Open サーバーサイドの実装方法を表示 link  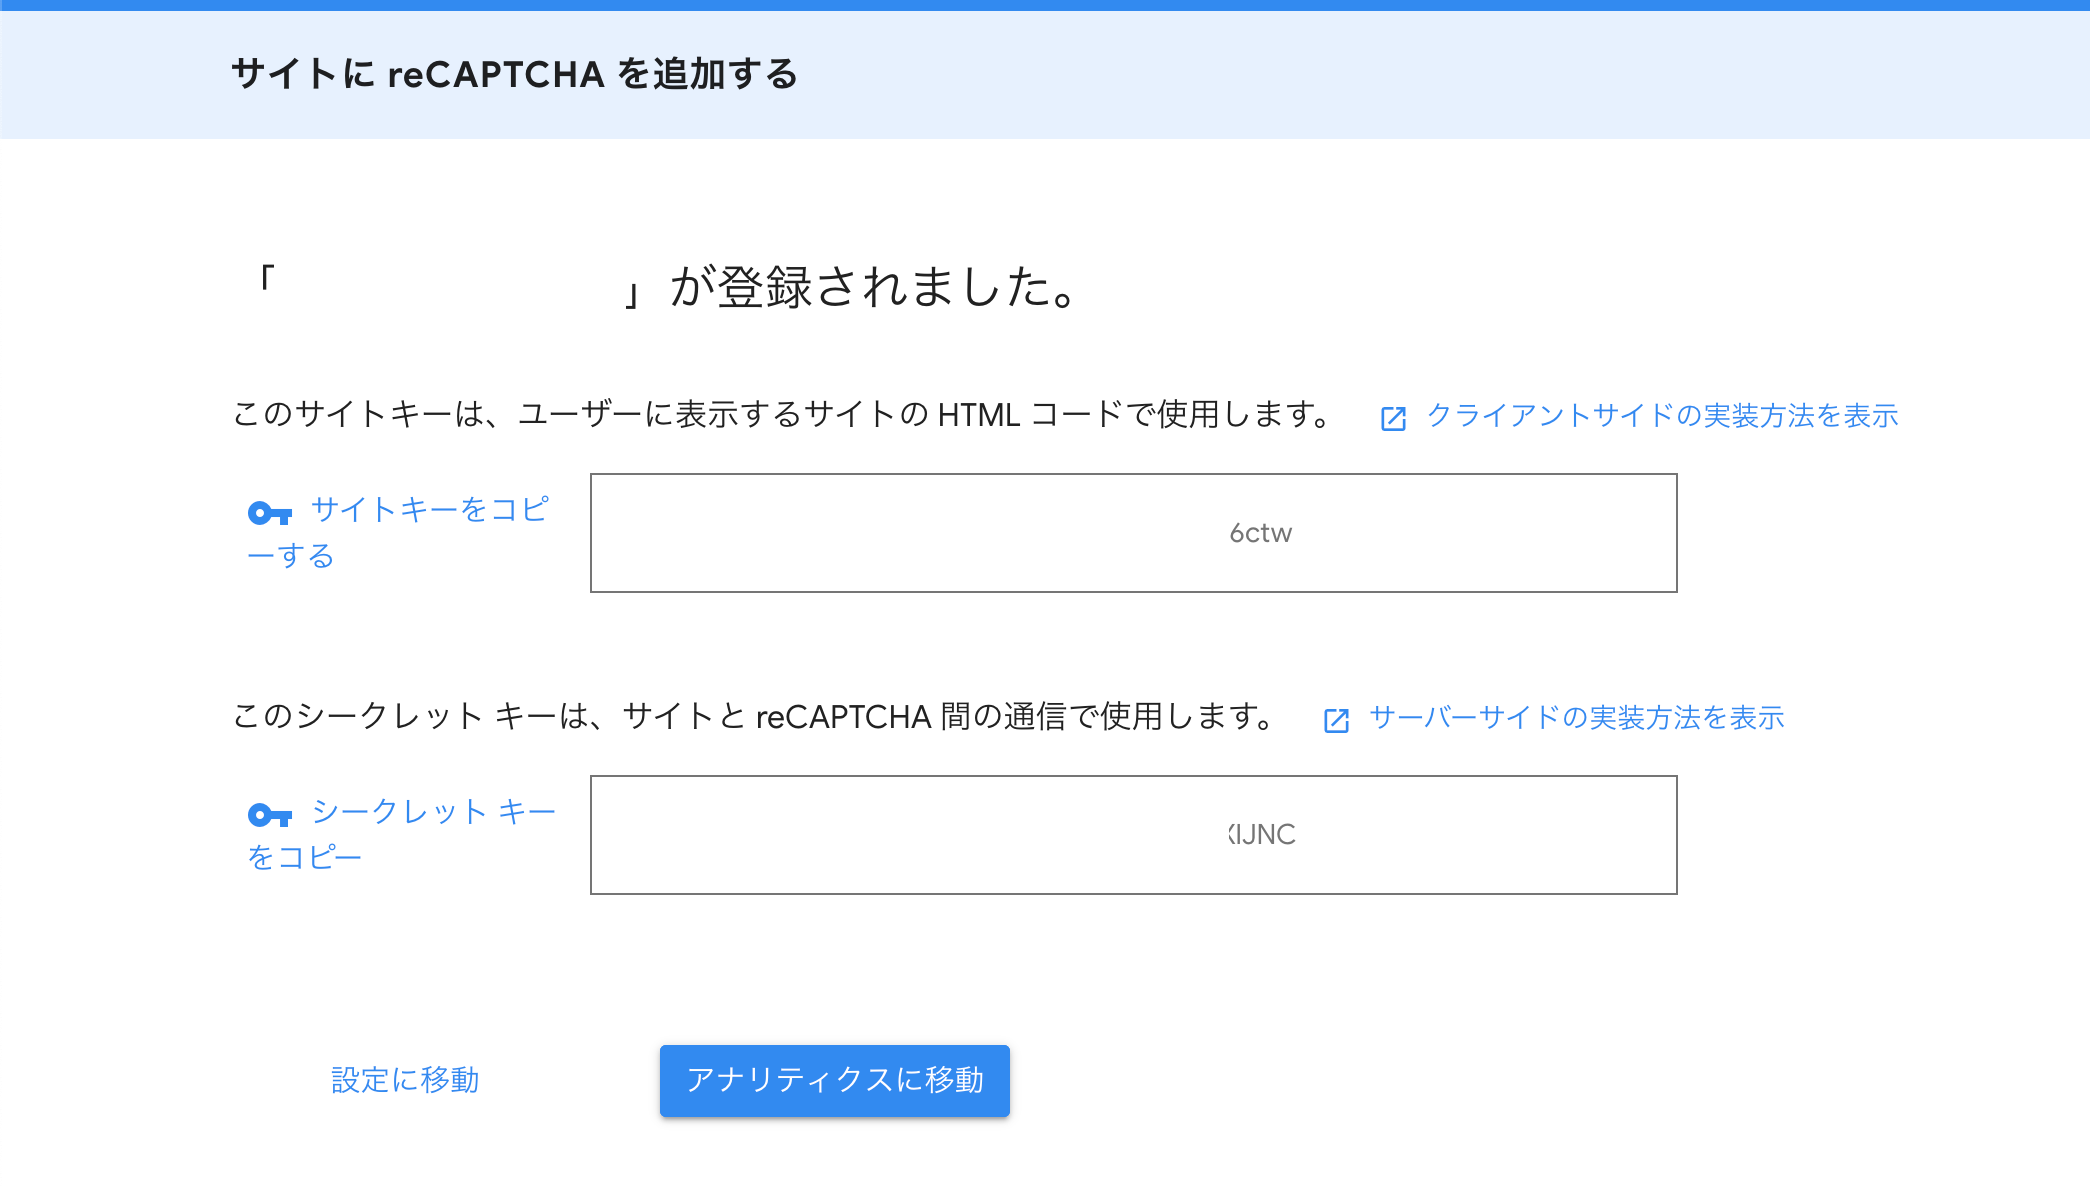pyautogui.click(x=1576, y=718)
